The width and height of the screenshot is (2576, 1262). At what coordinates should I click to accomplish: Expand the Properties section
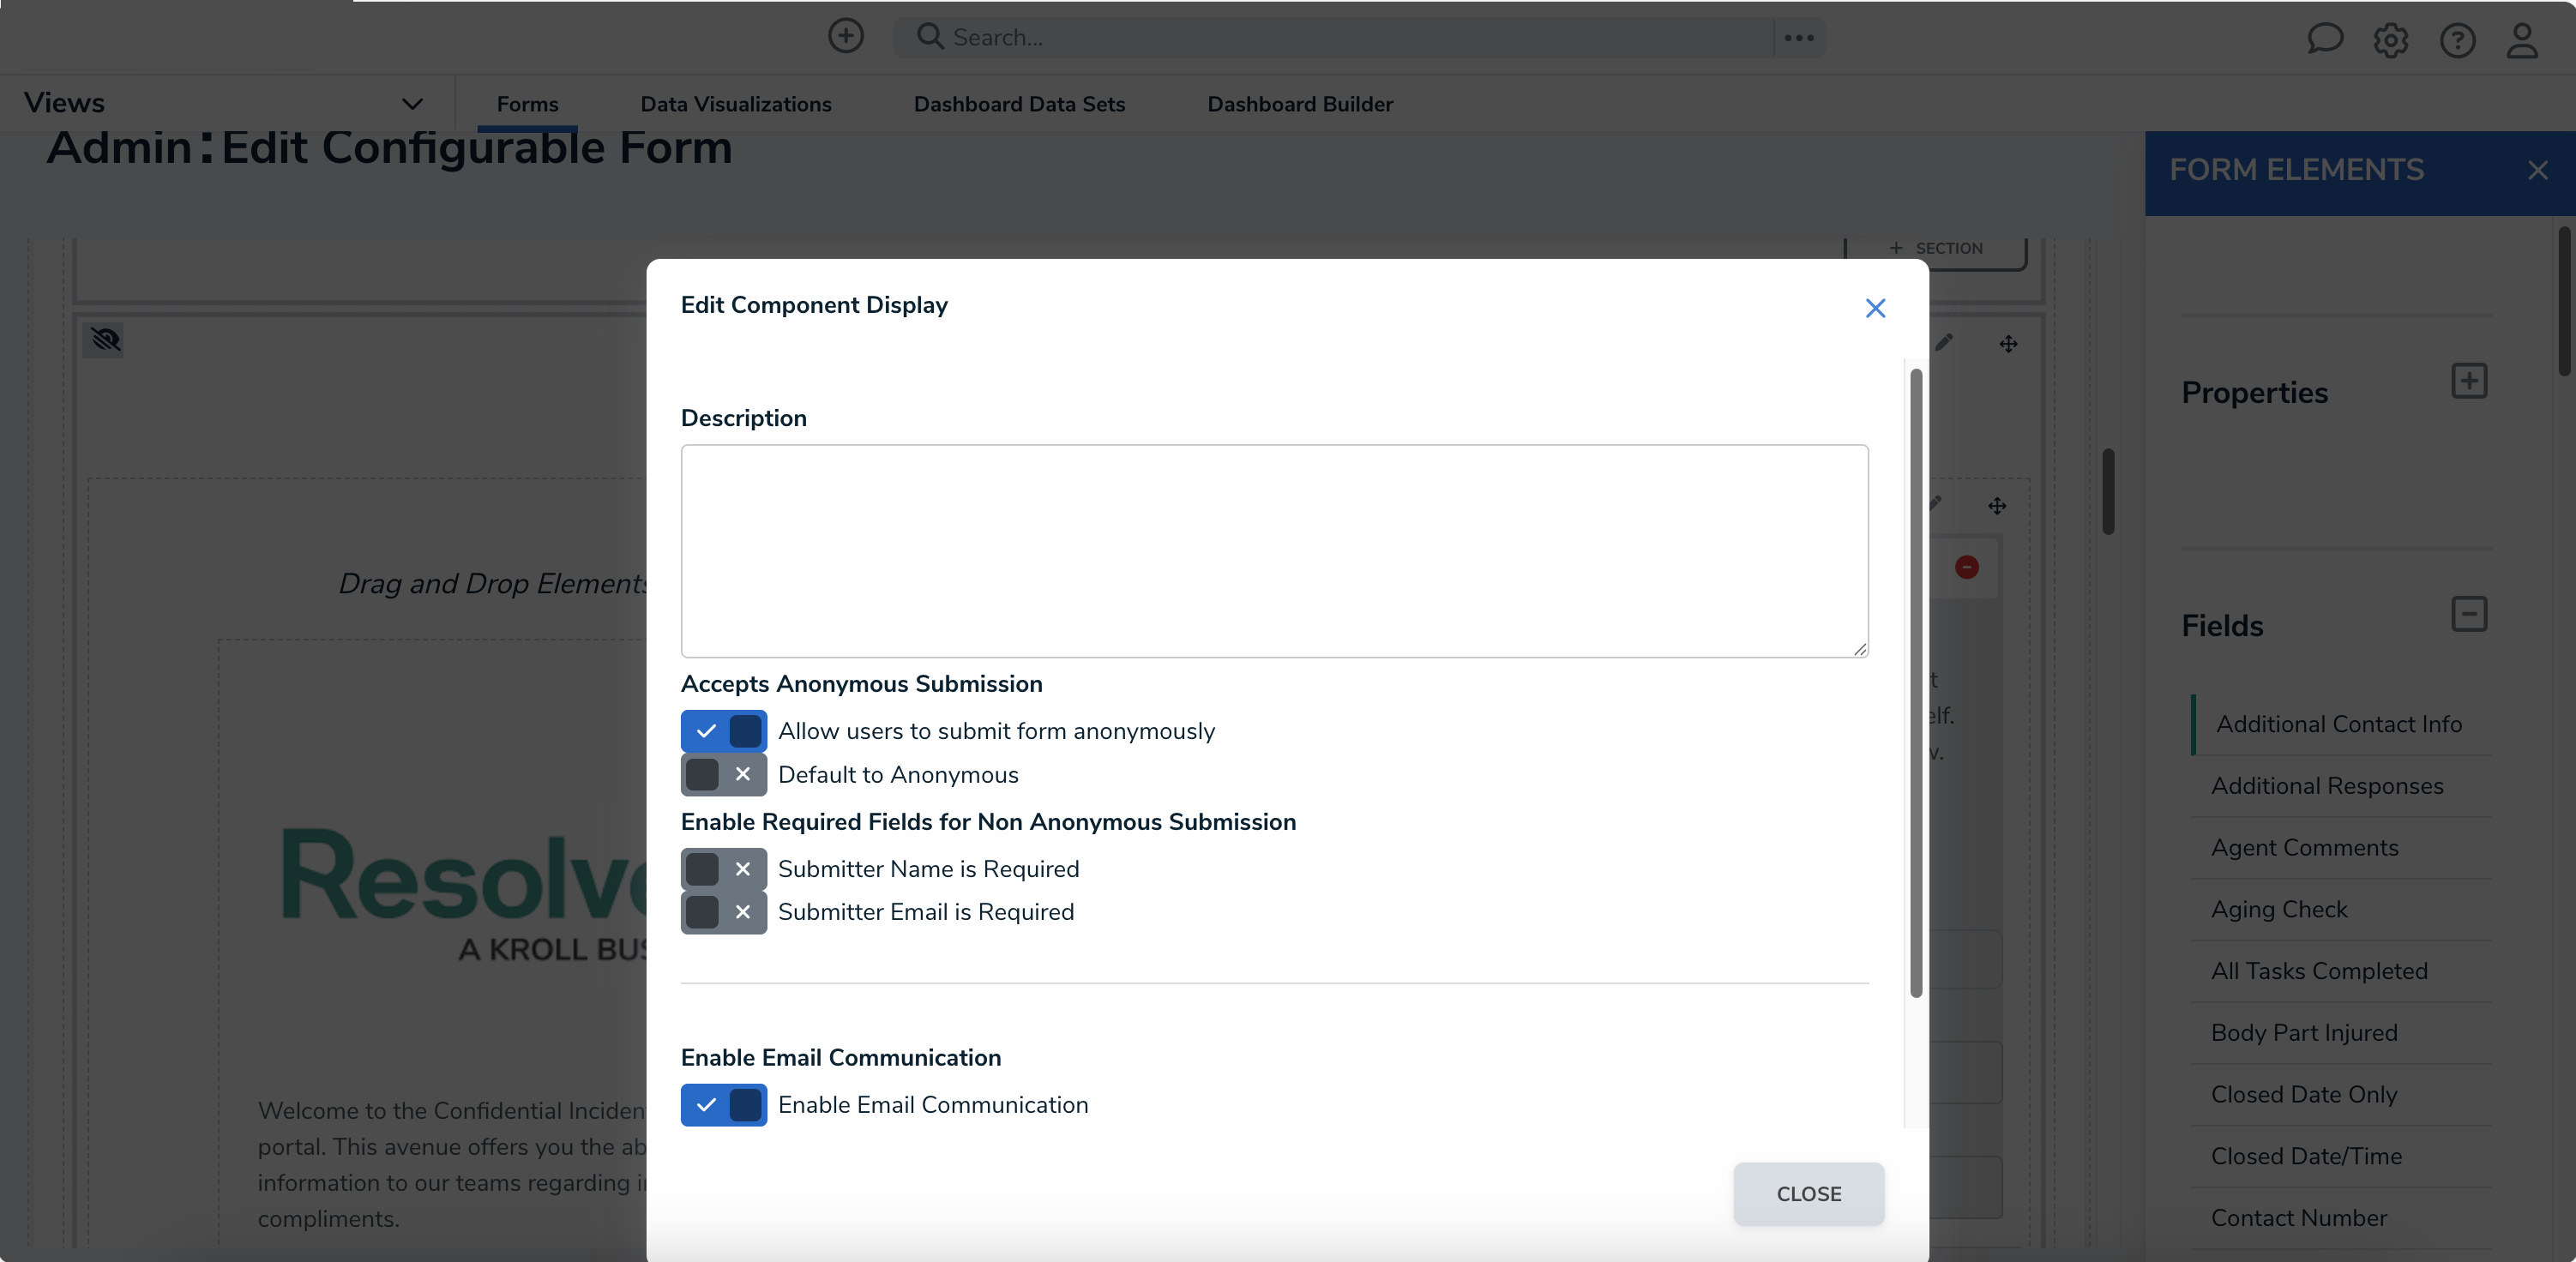[x=2468, y=381]
